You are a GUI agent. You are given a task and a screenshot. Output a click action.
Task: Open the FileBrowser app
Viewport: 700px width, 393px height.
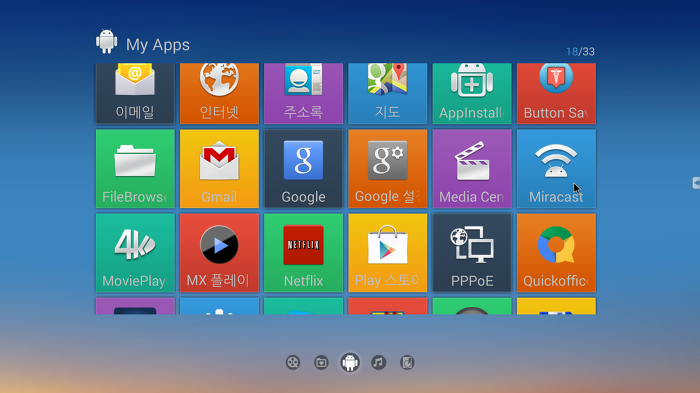[135, 169]
